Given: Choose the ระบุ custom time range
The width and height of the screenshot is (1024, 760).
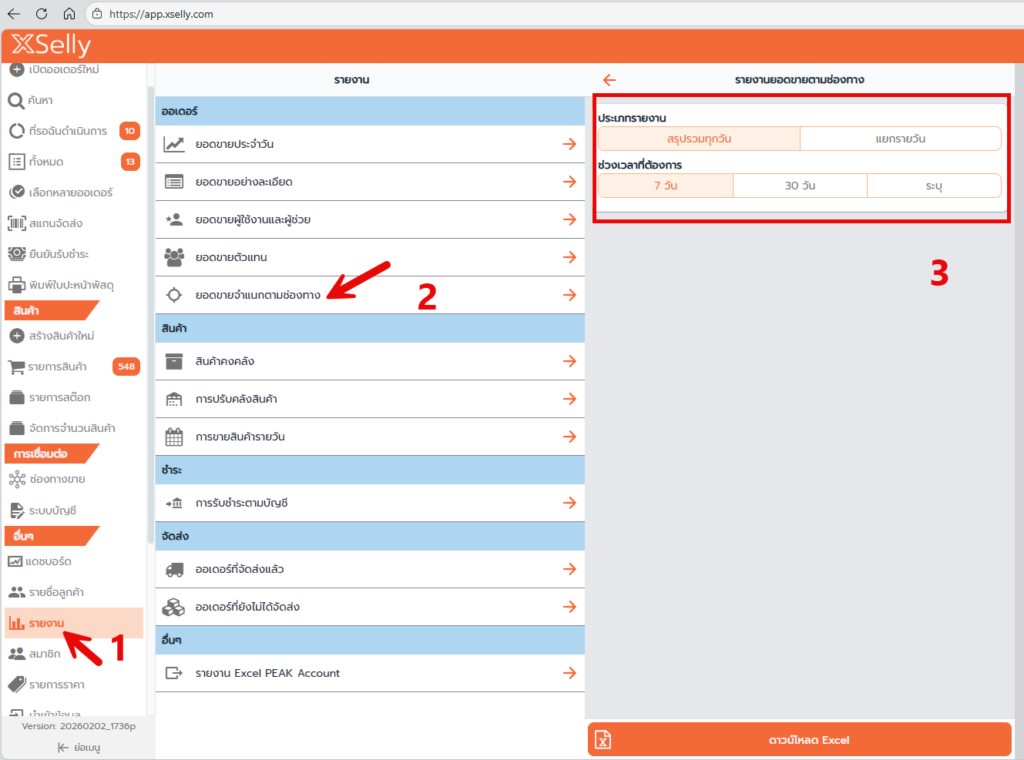Looking at the screenshot, I should 933,186.
